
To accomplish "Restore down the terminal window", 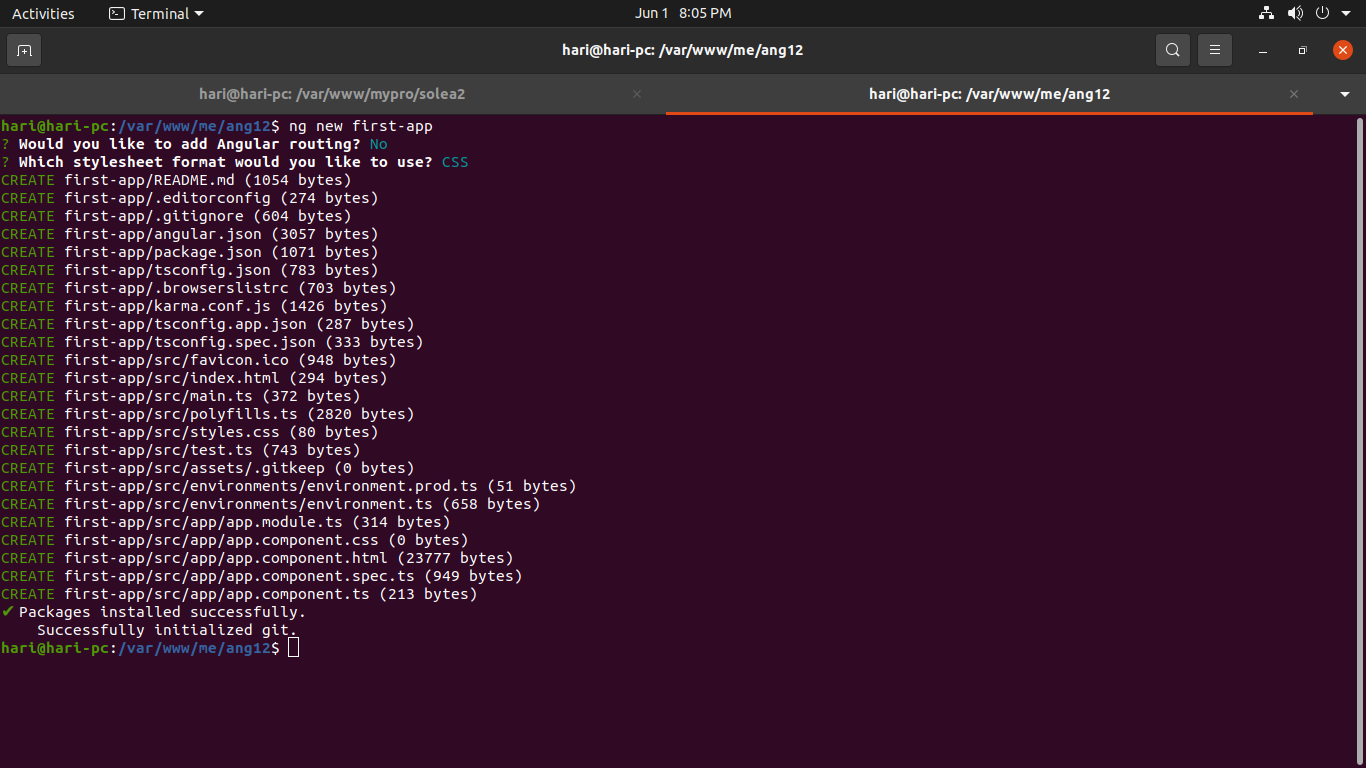I will [1302, 50].
